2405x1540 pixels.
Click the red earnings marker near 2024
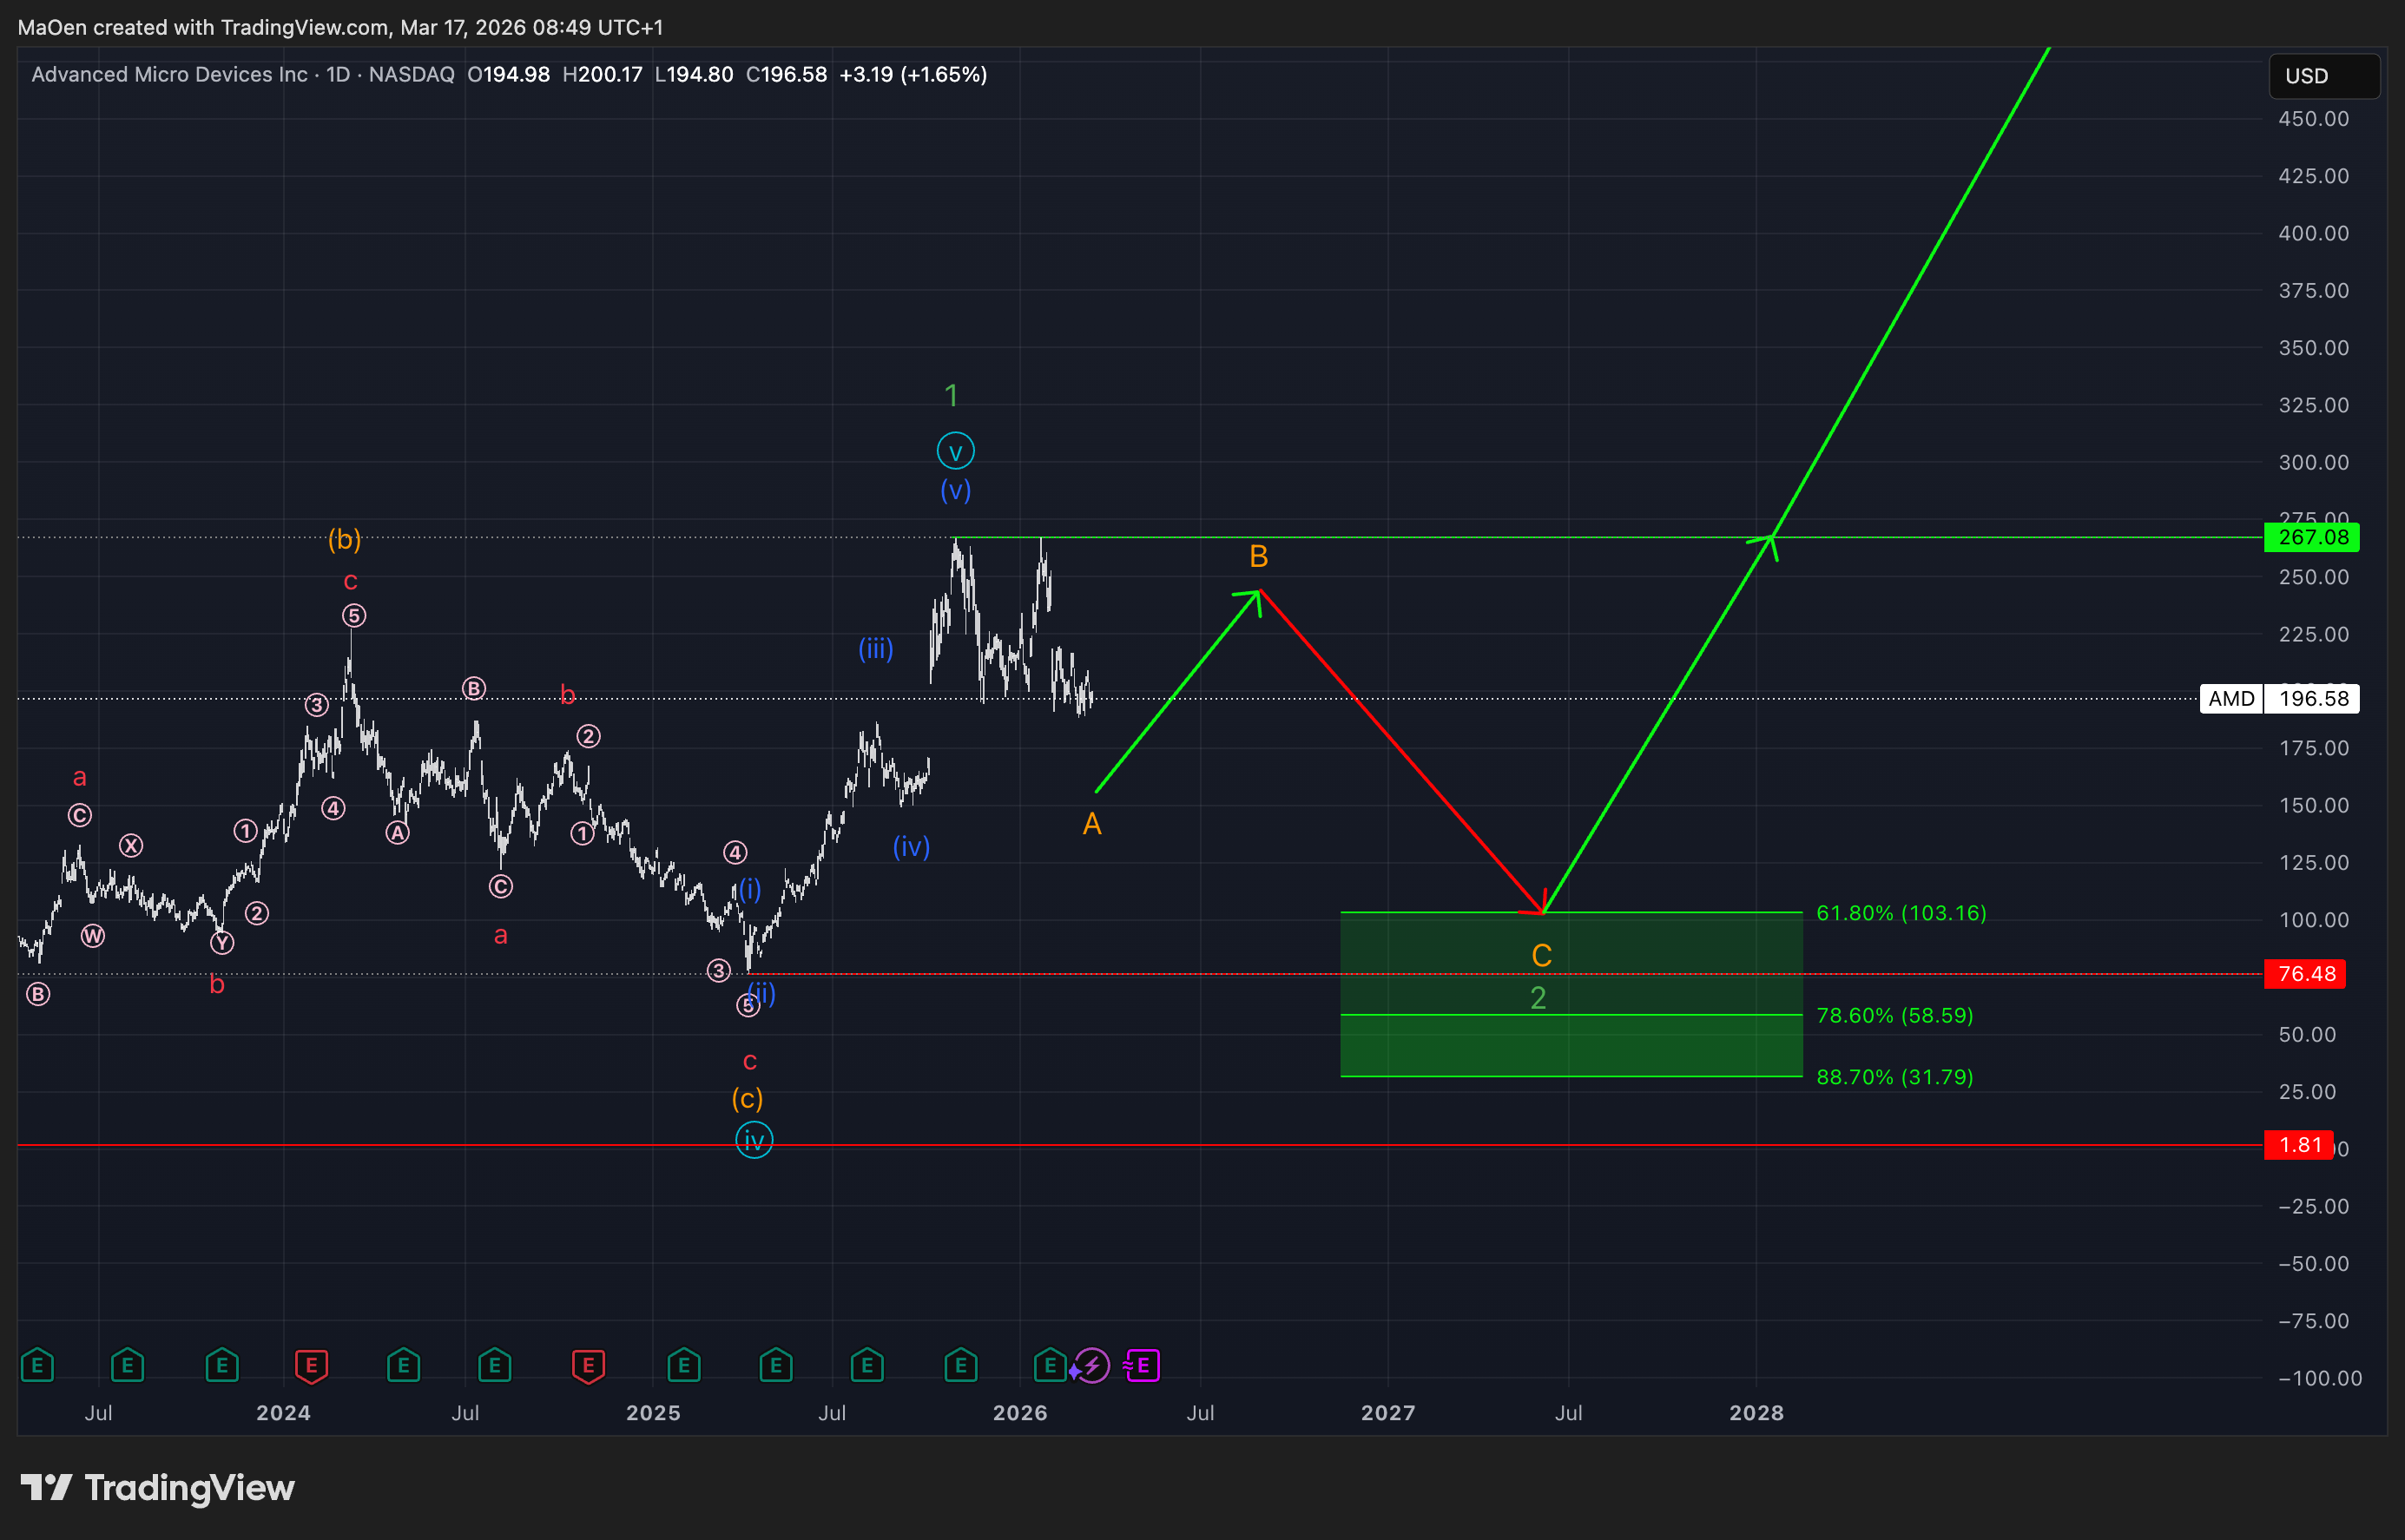tap(311, 1365)
